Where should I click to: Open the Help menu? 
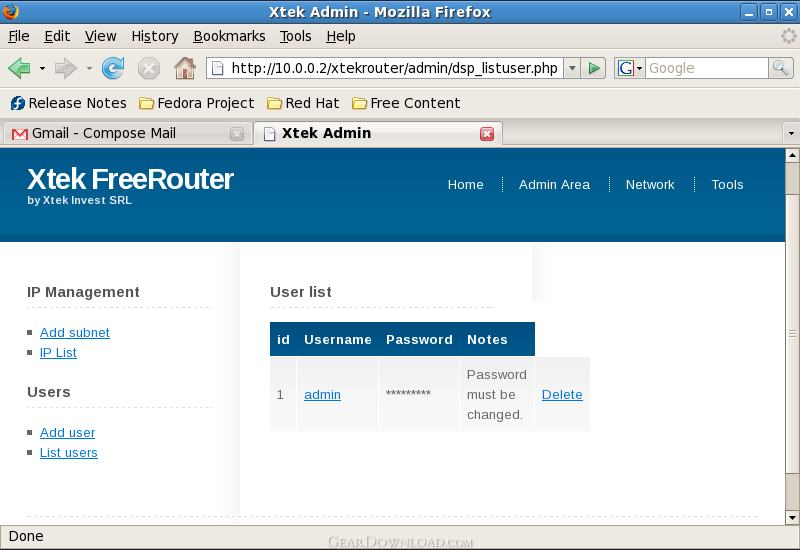(341, 36)
